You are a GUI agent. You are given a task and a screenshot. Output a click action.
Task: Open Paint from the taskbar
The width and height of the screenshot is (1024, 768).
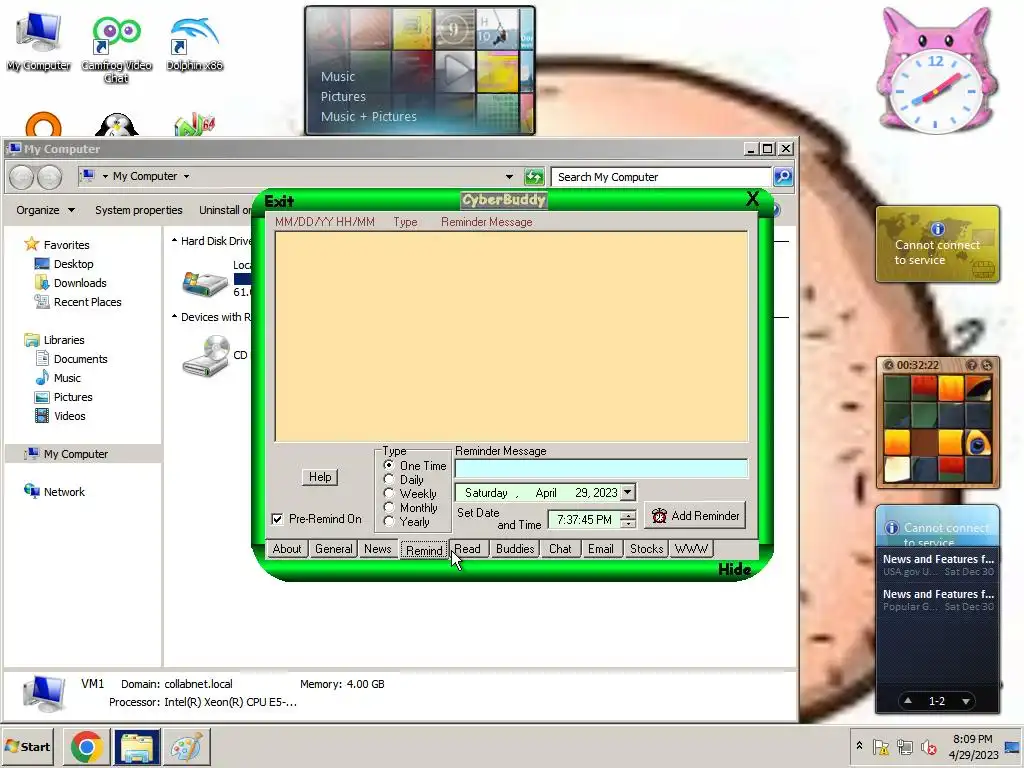tap(187, 747)
